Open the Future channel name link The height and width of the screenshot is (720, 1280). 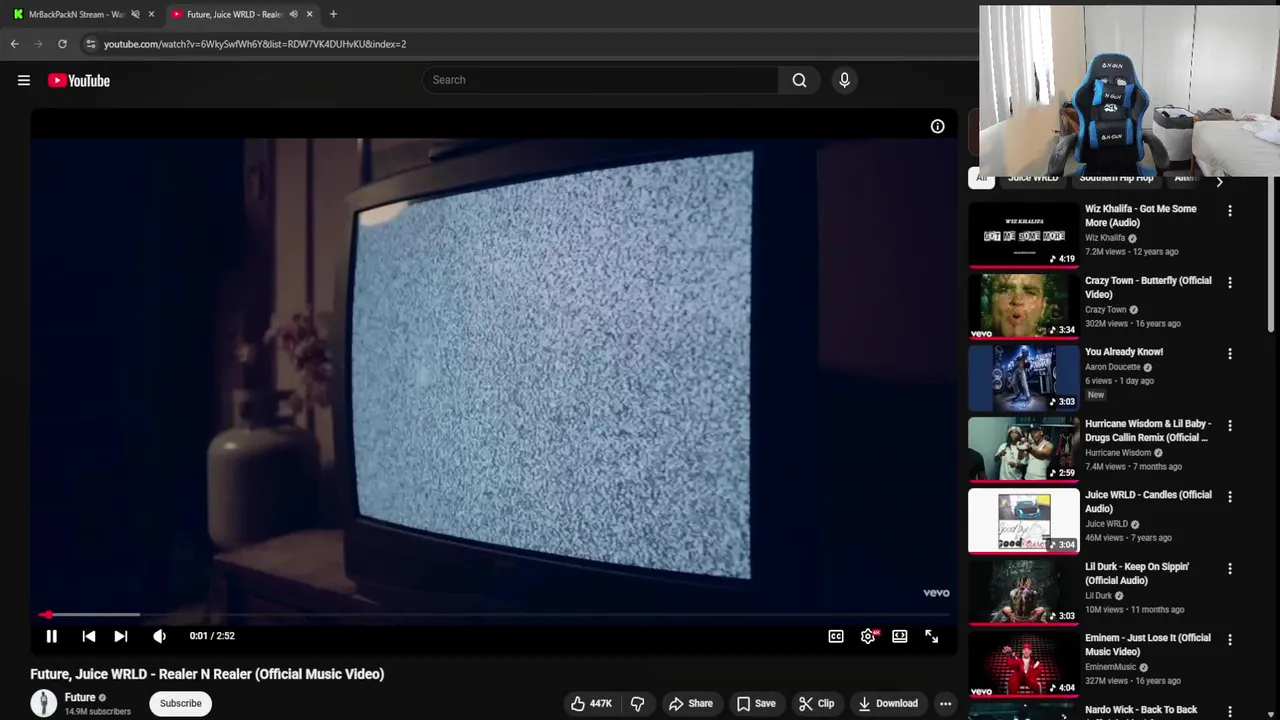coord(80,697)
